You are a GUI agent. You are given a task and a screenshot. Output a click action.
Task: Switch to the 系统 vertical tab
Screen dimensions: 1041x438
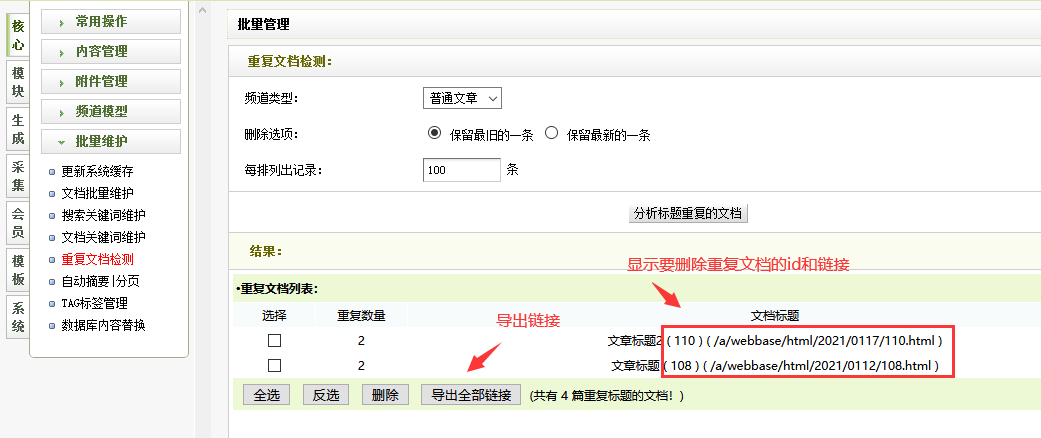pos(18,317)
